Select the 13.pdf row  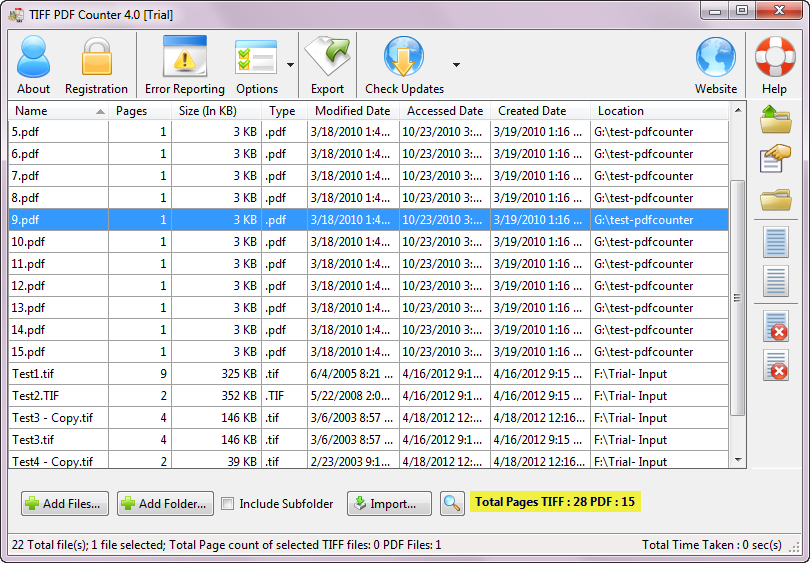click(x=368, y=308)
